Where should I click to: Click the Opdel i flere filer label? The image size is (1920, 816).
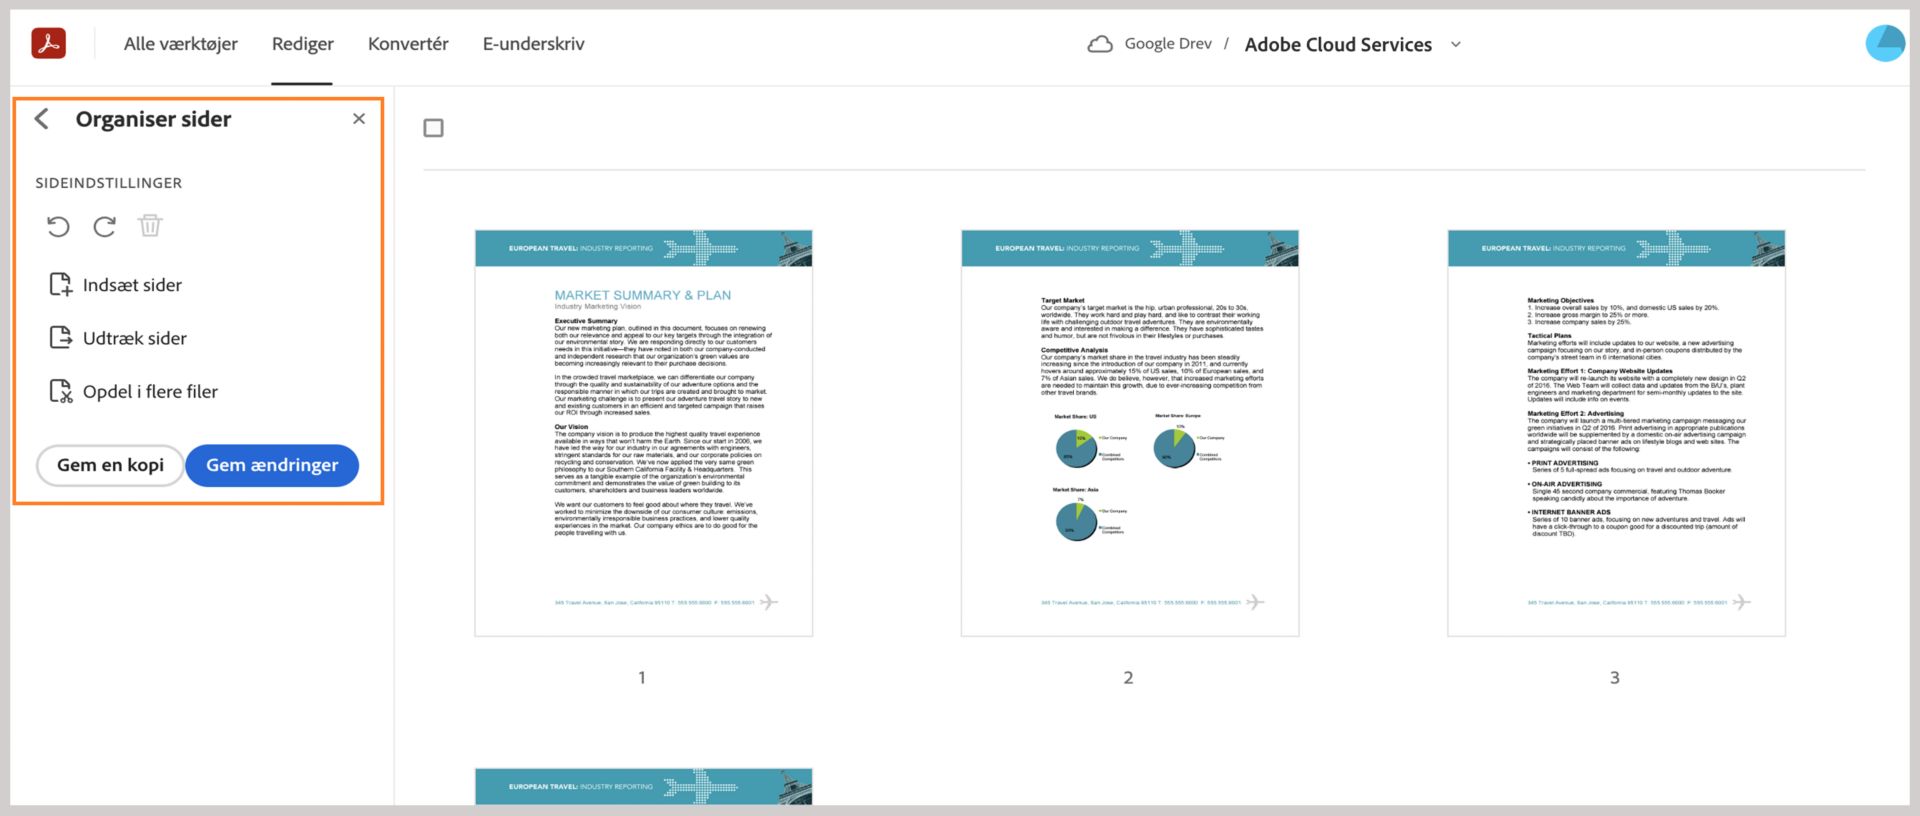coord(150,391)
